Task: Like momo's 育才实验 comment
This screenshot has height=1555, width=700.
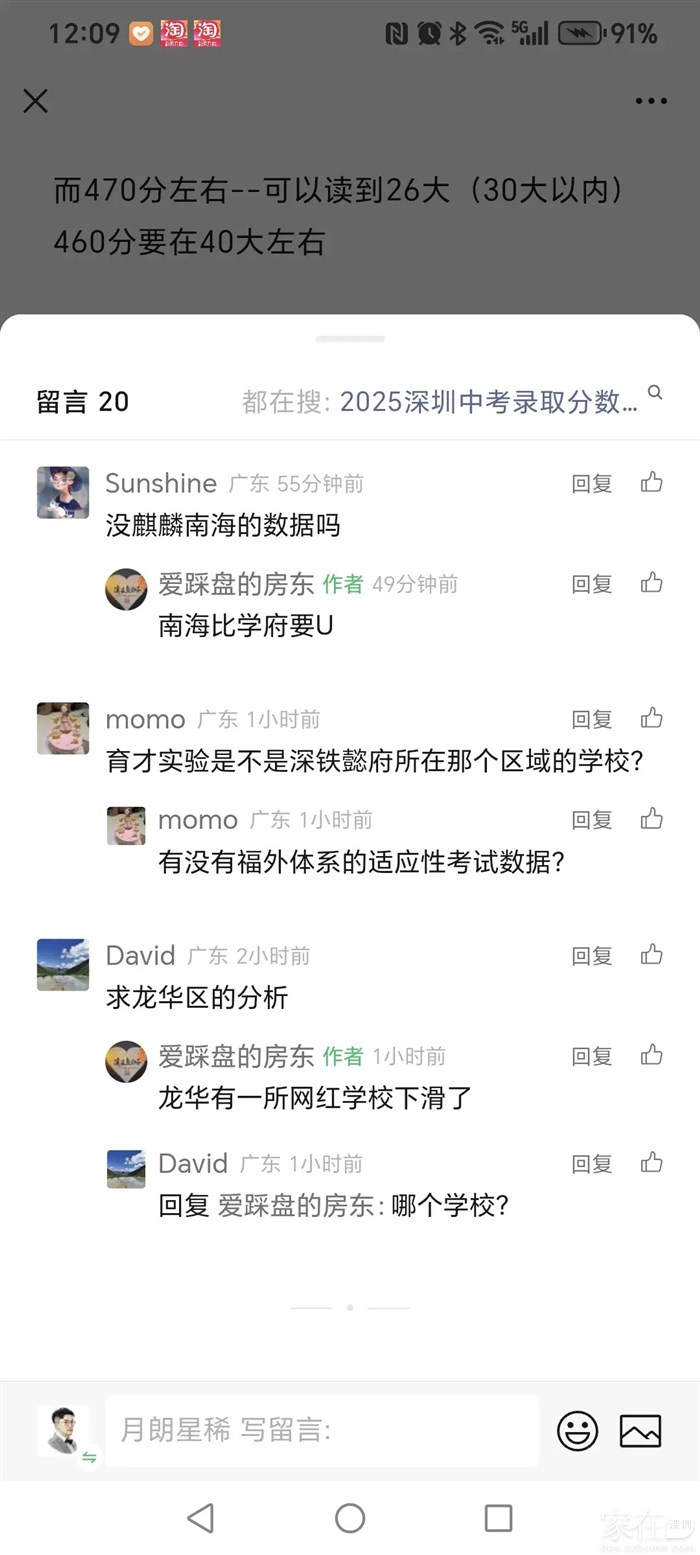Action: [x=652, y=718]
